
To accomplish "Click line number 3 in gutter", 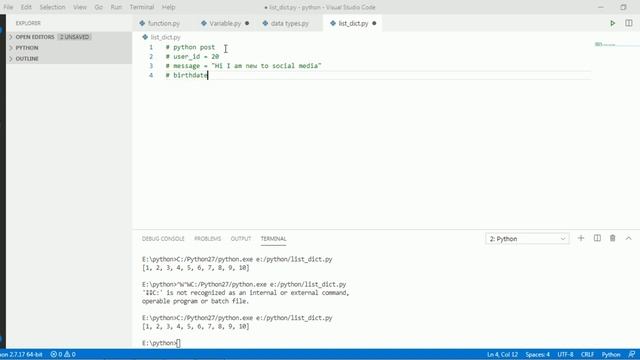I will (x=151, y=66).
